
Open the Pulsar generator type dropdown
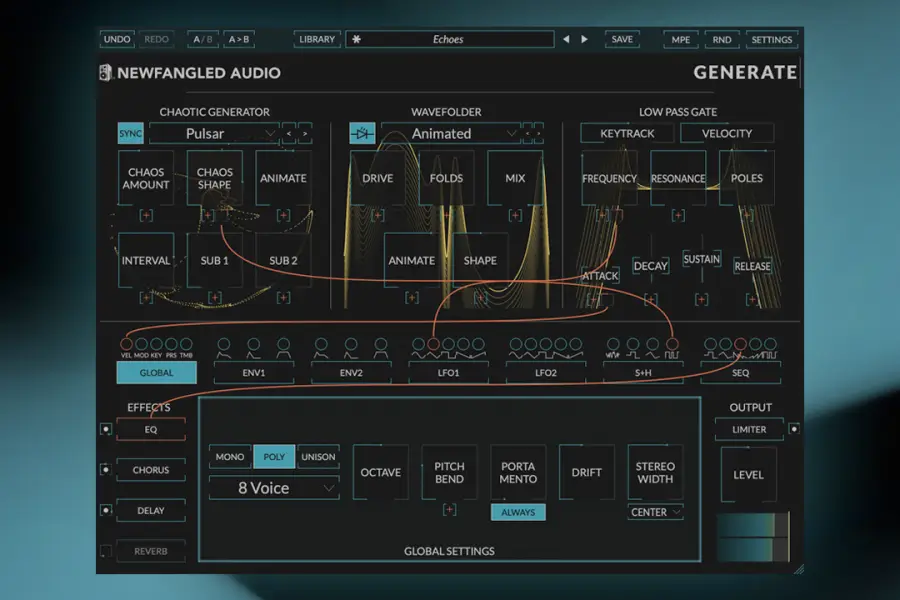pyautogui.click(x=214, y=134)
